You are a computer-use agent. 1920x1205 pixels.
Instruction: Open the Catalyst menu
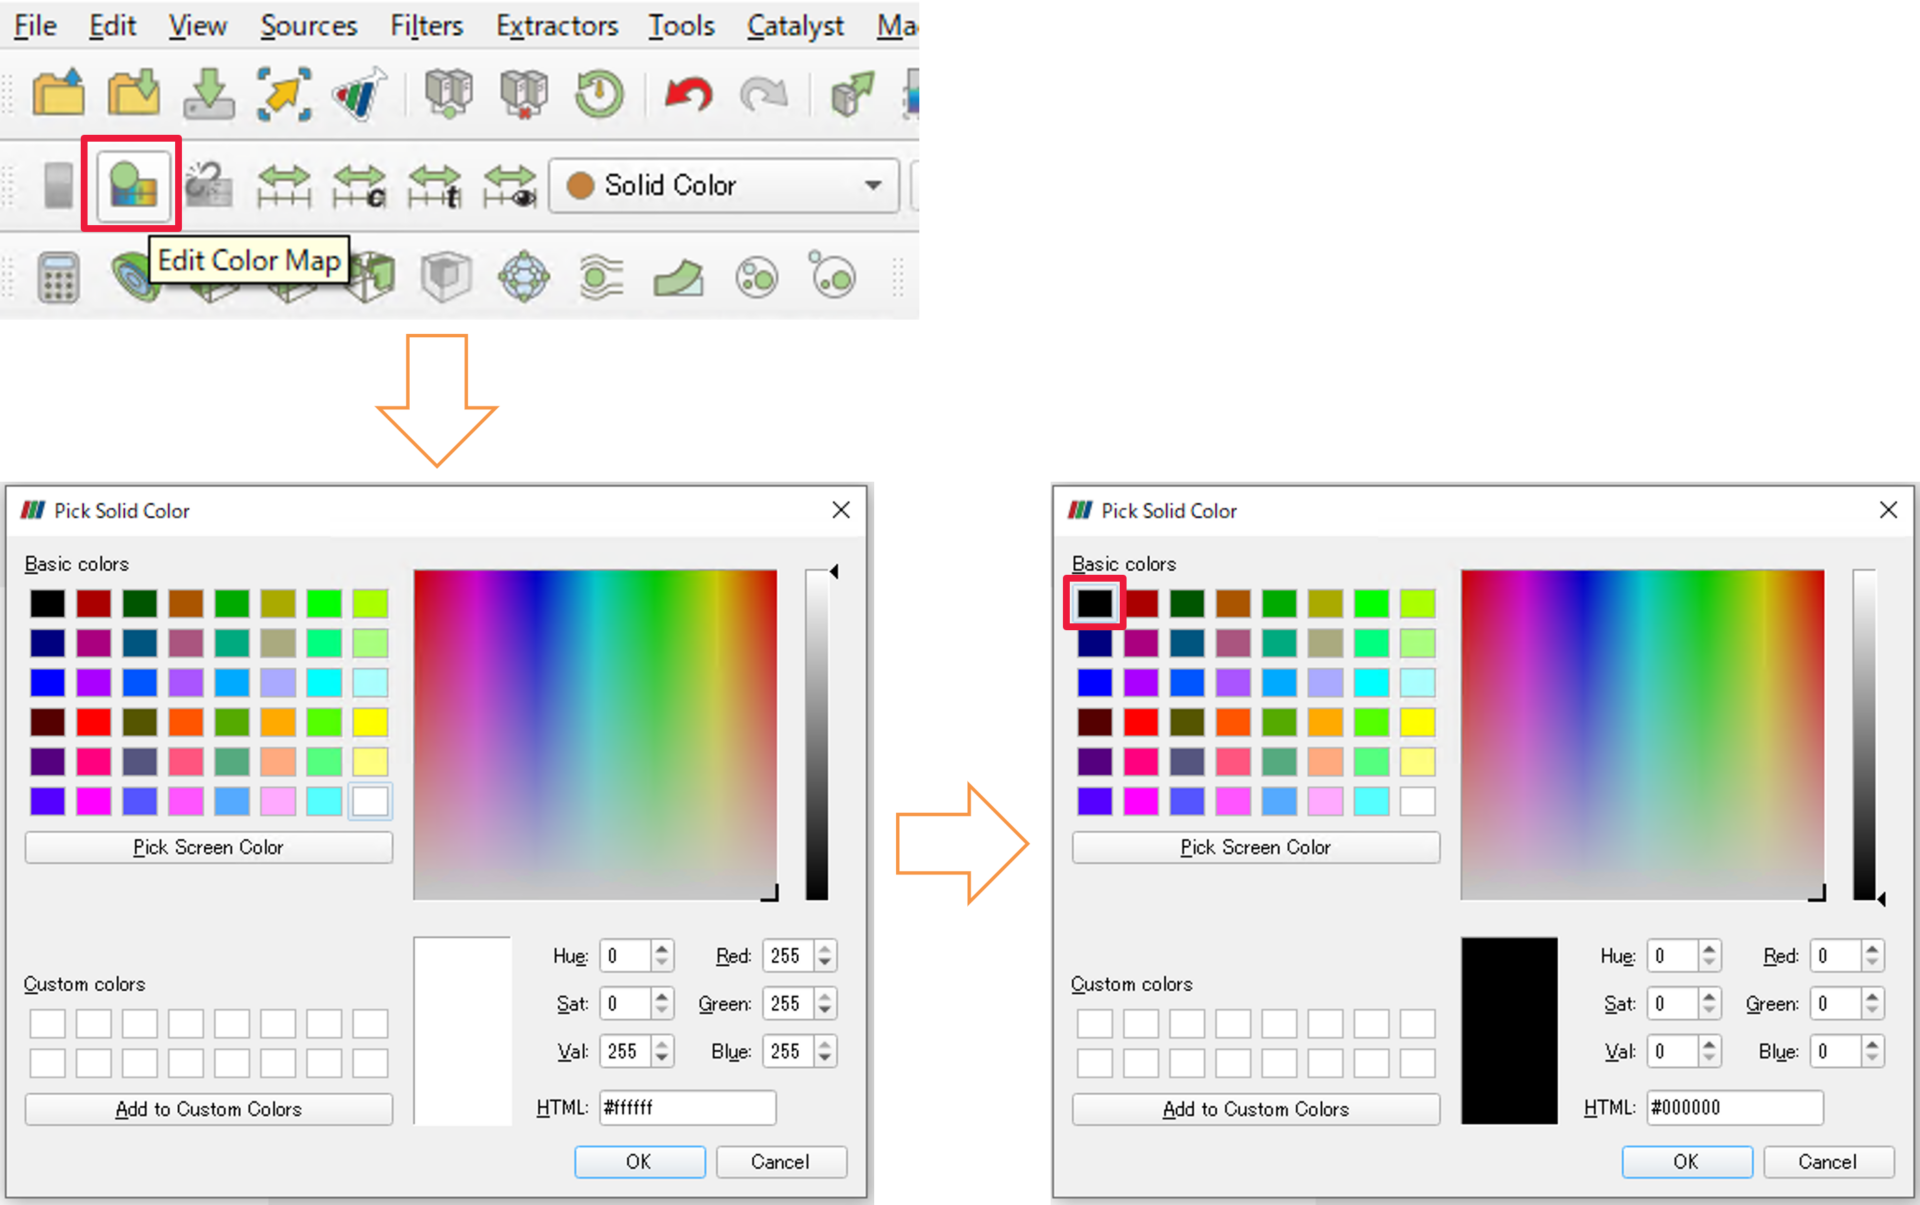tap(795, 25)
